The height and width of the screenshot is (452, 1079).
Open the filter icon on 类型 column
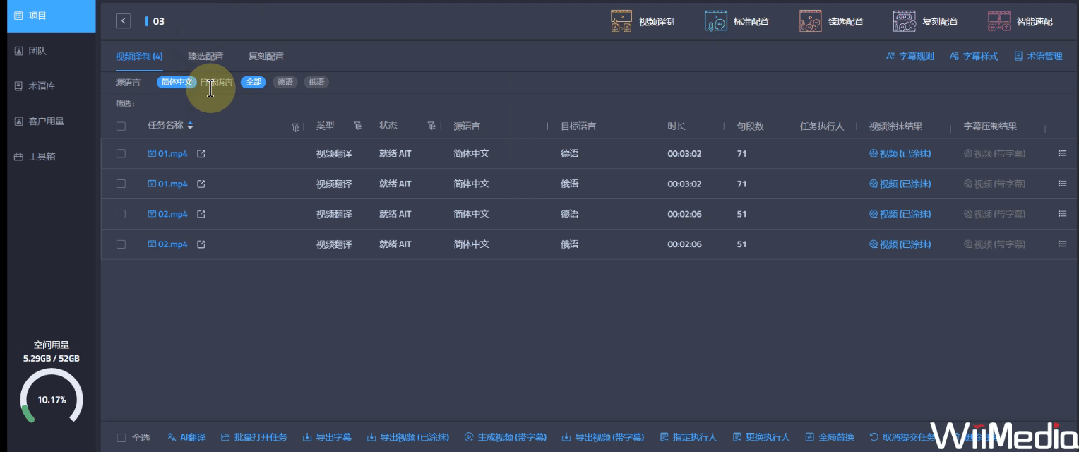click(x=357, y=126)
